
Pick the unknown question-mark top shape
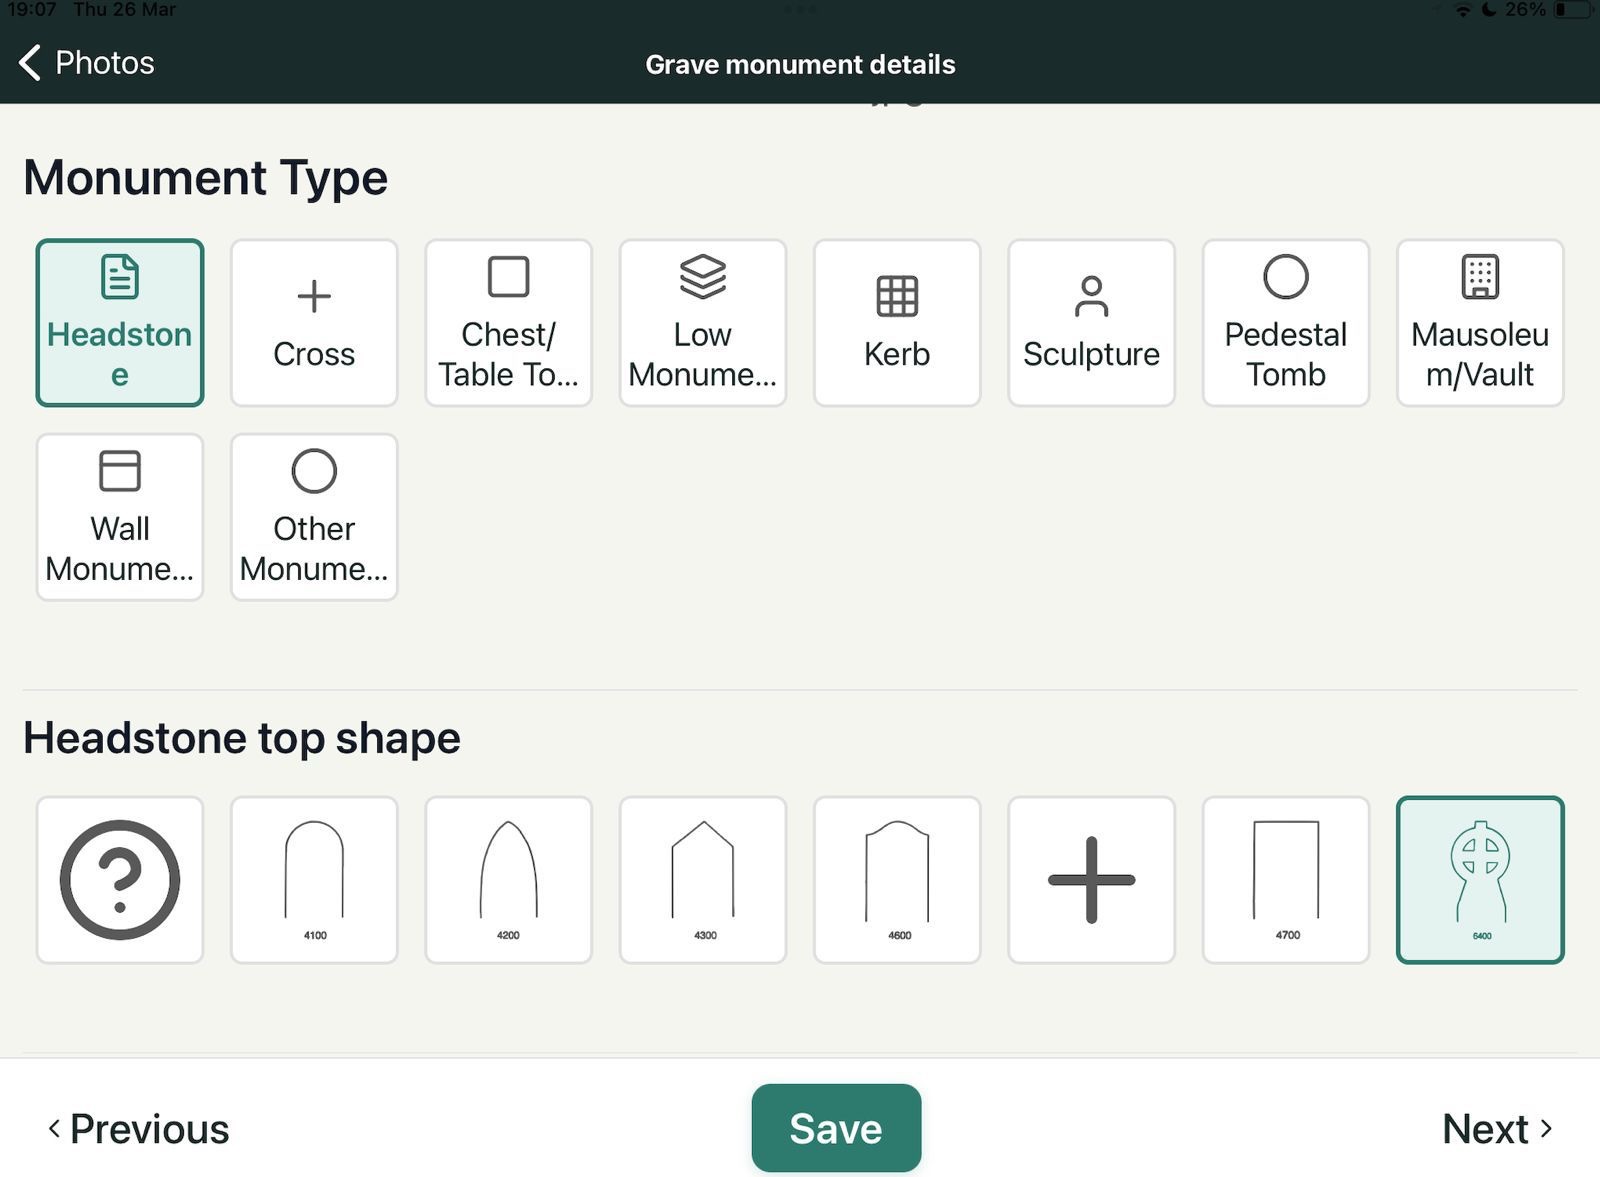point(120,880)
